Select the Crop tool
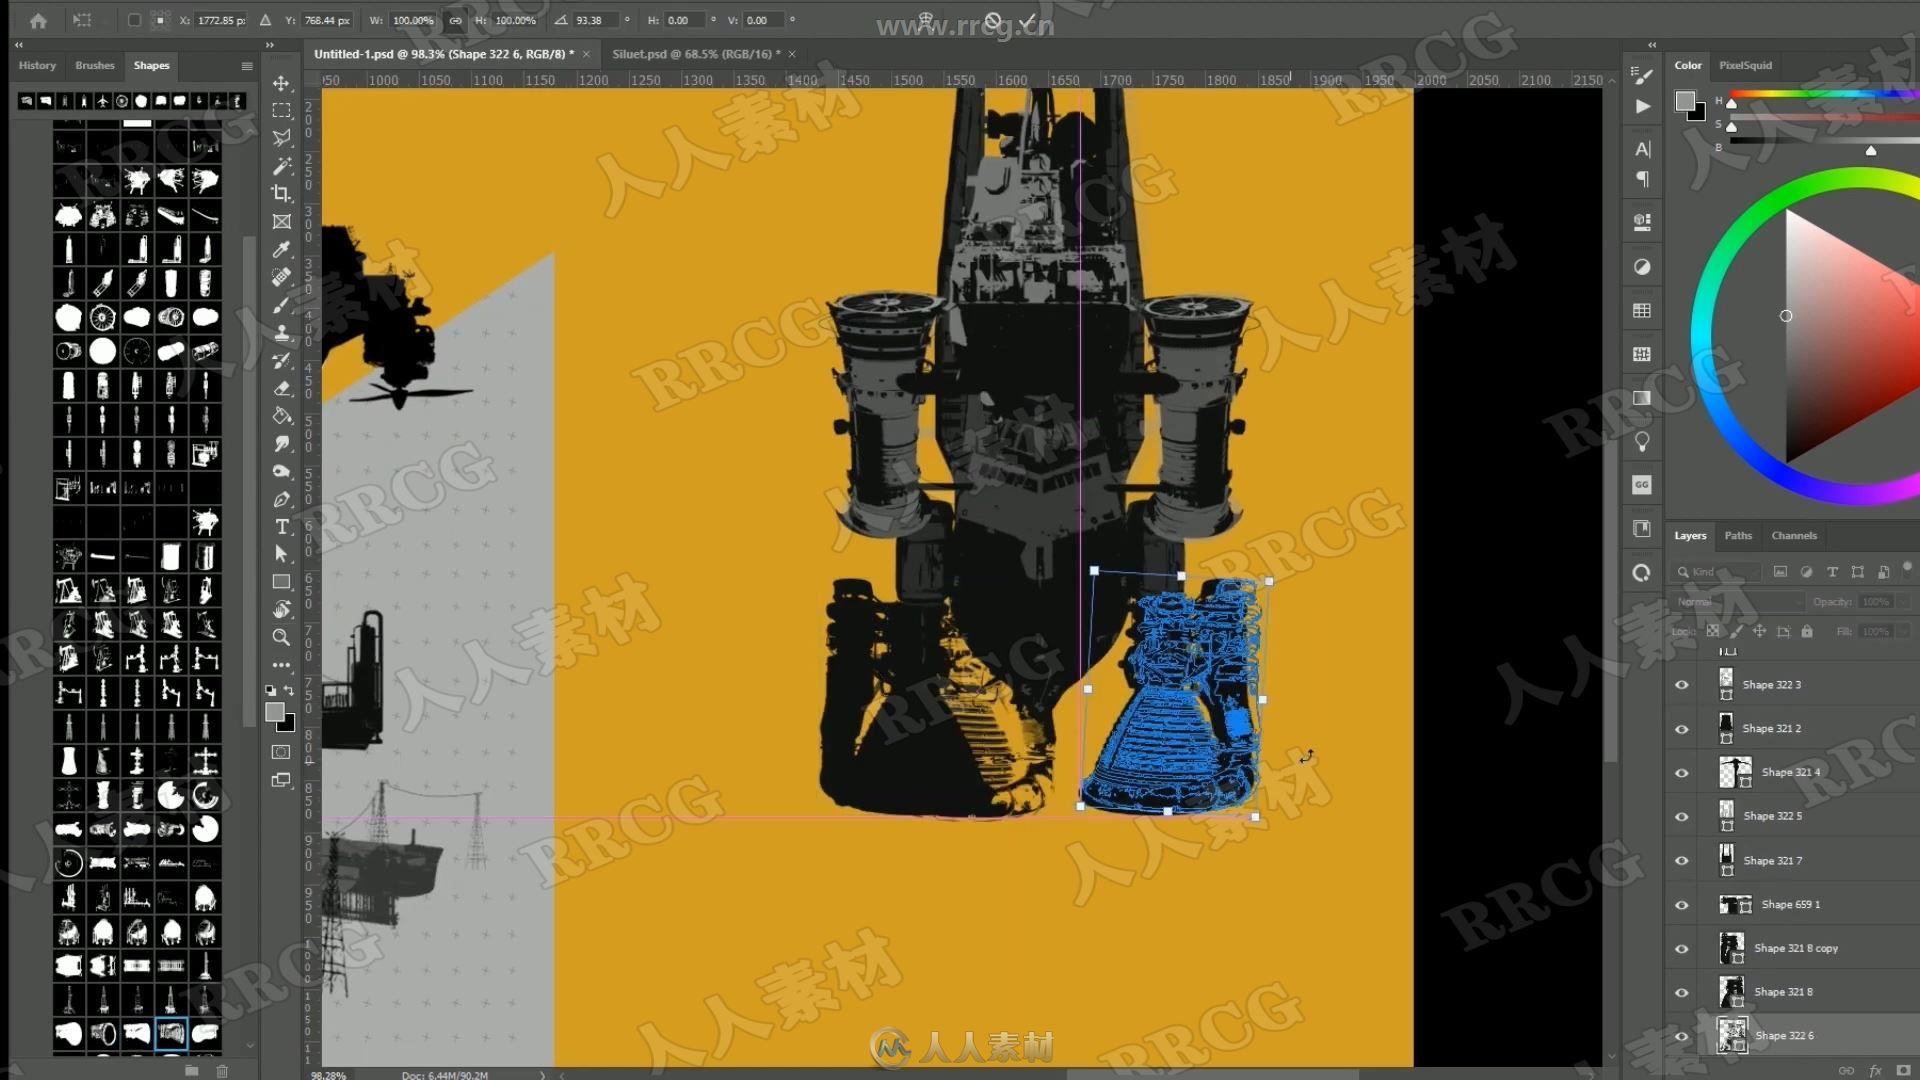 click(282, 193)
